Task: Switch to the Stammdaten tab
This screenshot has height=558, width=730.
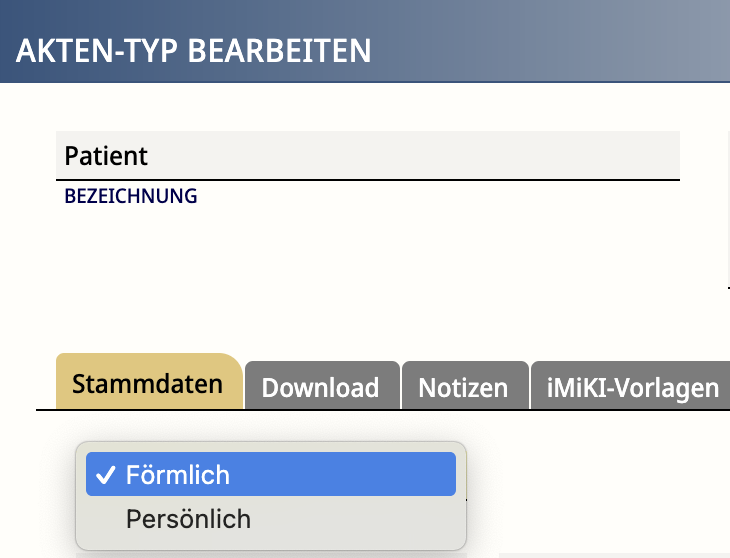Action: (x=148, y=384)
